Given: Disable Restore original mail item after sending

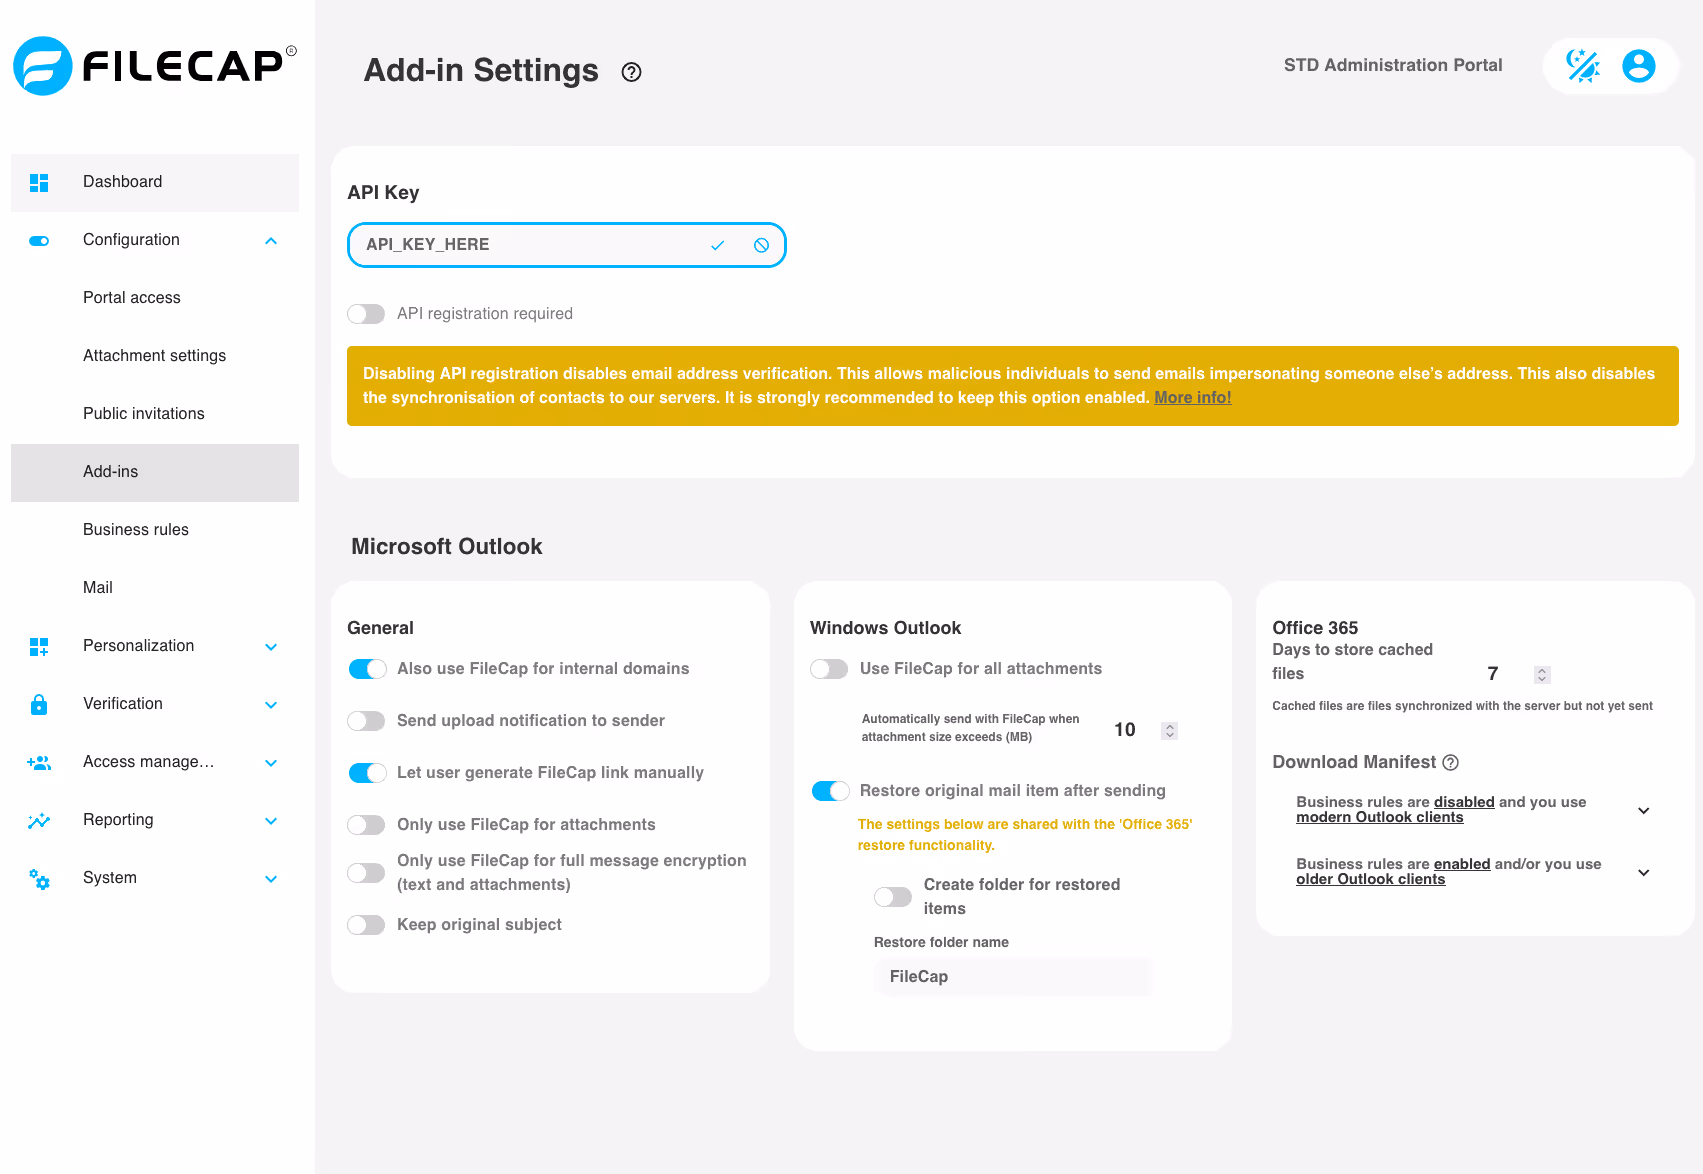Looking at the screenshot, I should tap(830, 791).
